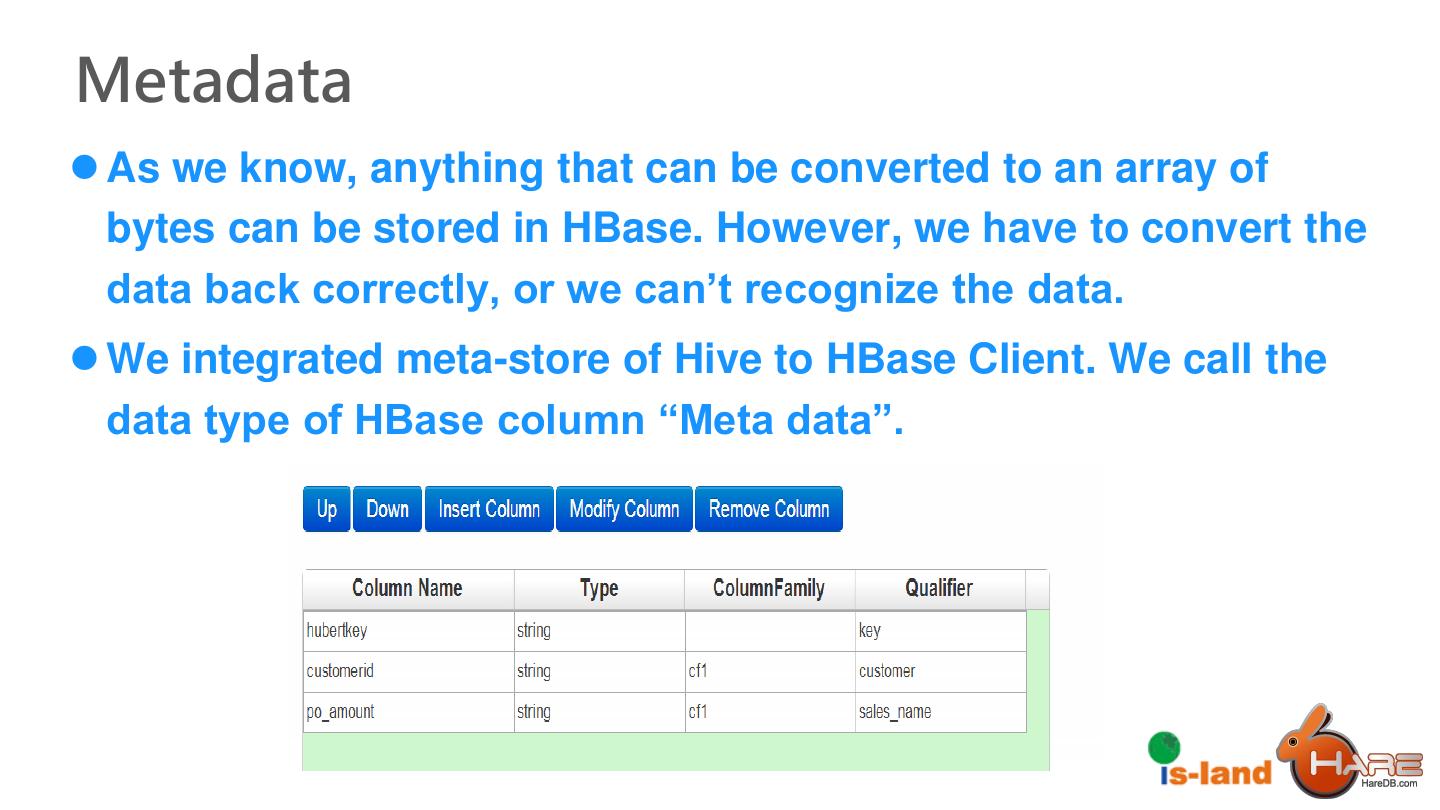Click the string type cell for hubertkey

pyautogui.click(x=599, y=631)
